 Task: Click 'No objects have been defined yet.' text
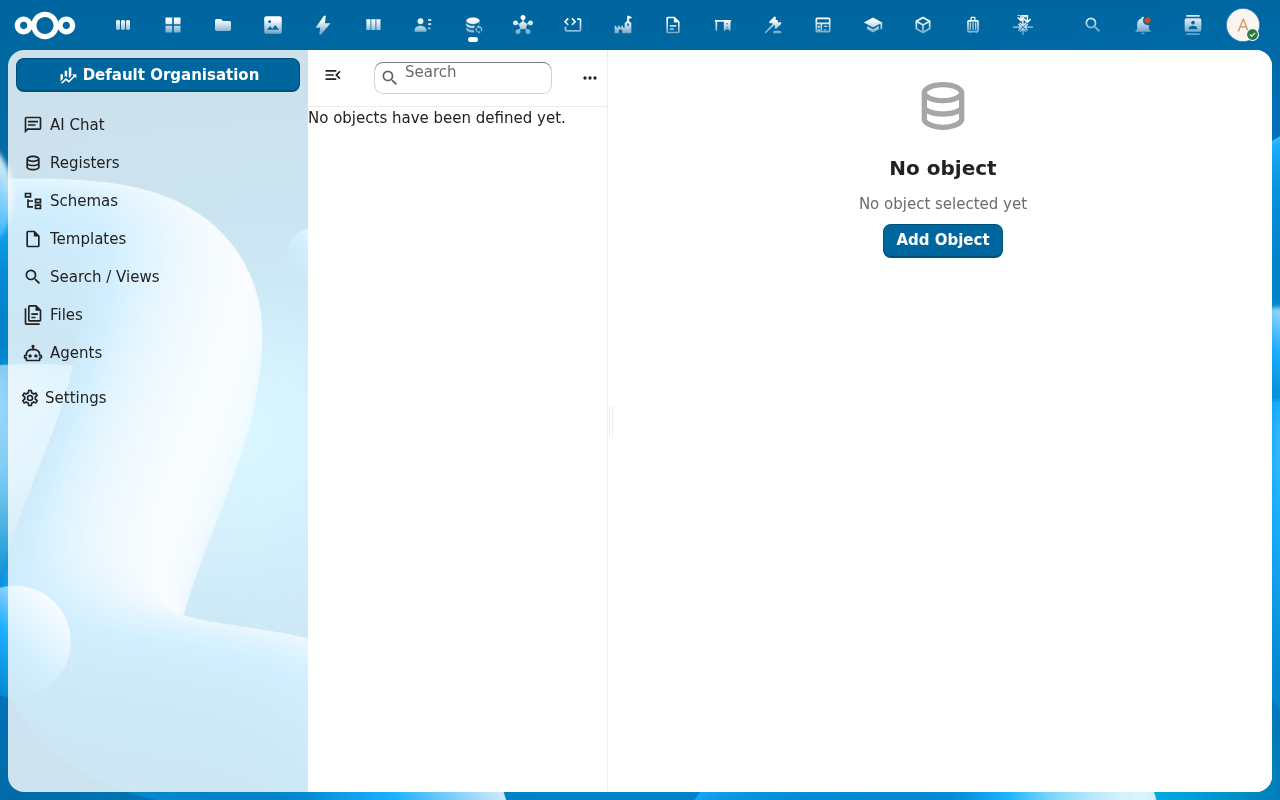pyautogui.click(x=437, y=118)
